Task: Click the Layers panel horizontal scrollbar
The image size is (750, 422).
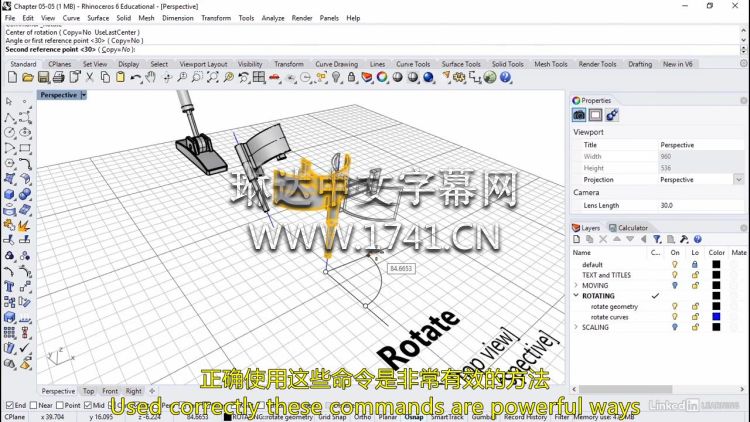Action: tap(626, 389)
